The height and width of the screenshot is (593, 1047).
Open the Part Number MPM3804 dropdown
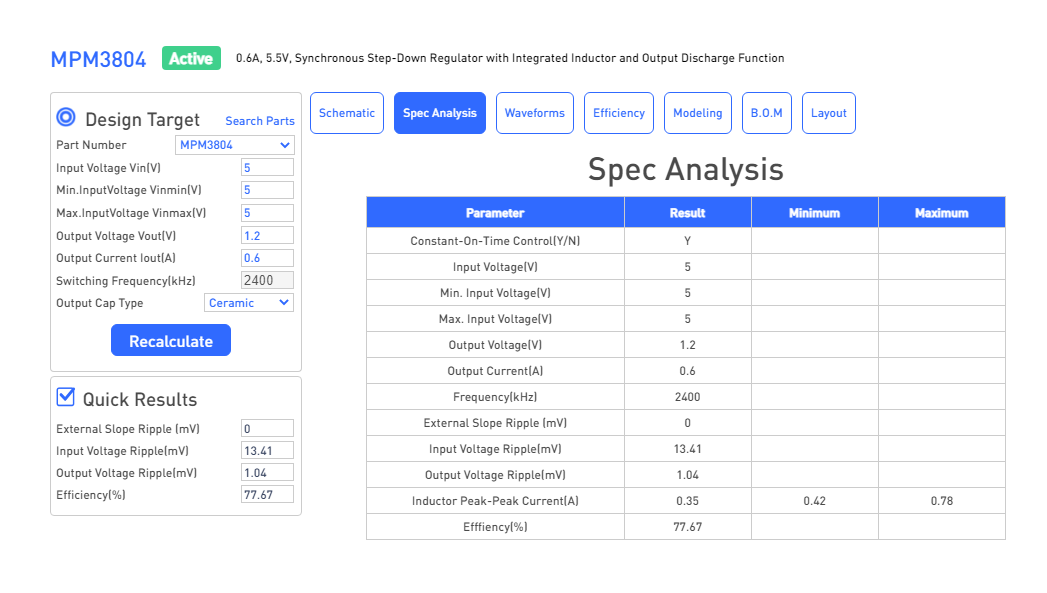coord(234,145)
